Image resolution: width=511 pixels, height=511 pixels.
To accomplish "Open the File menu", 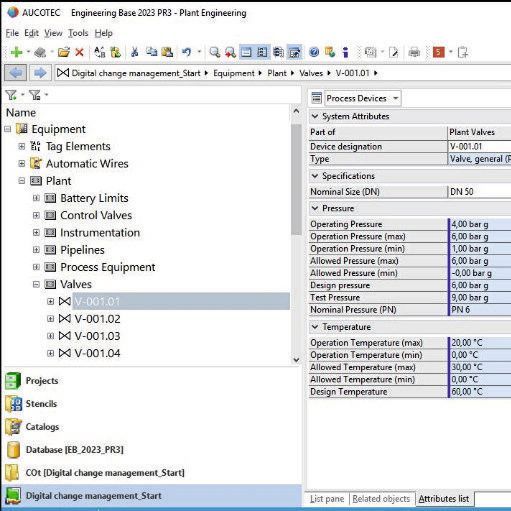I will pyautogui.click(x=12, y=33).
